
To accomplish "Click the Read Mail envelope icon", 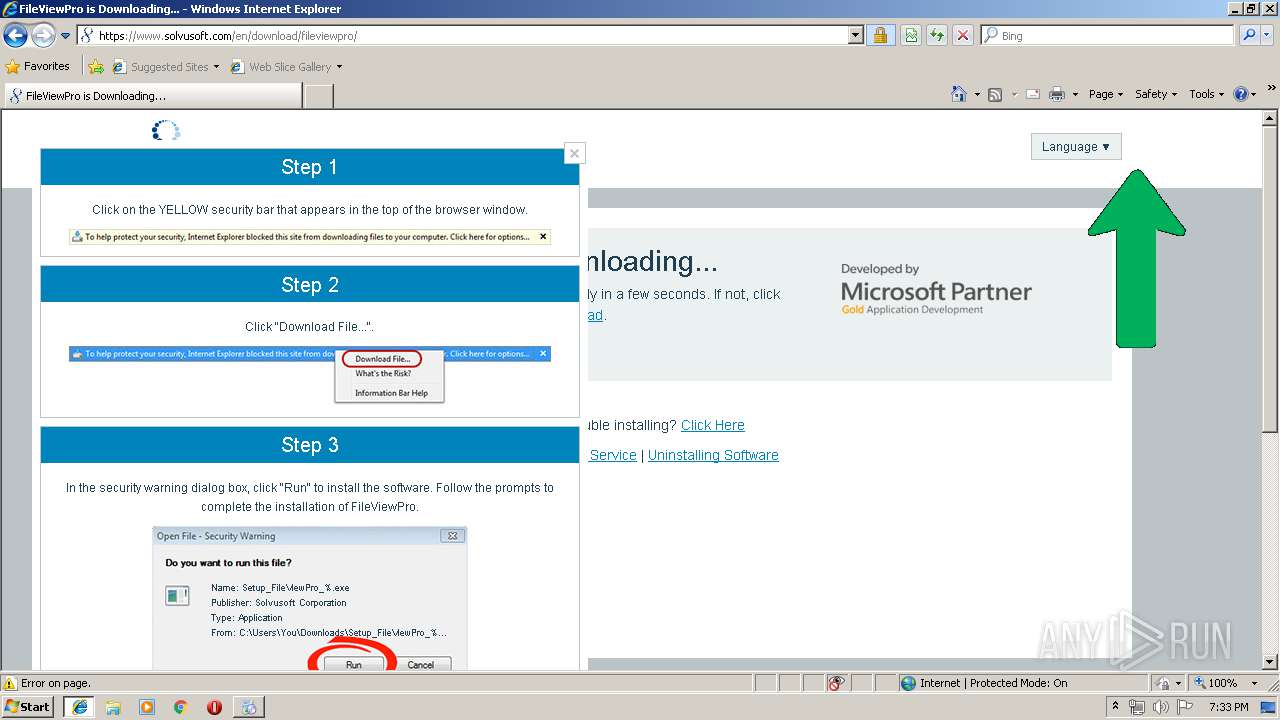I will pyautogui.click(x=1033, y=94).
